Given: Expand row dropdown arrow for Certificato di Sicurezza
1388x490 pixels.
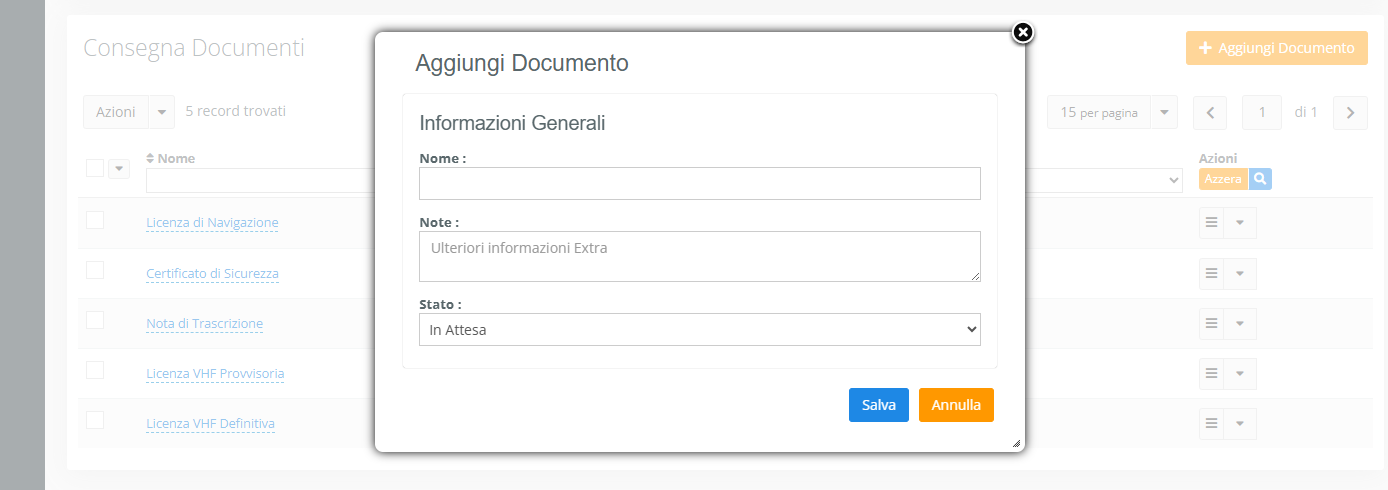Looking at the screenshot, I should pos(1240,273).
